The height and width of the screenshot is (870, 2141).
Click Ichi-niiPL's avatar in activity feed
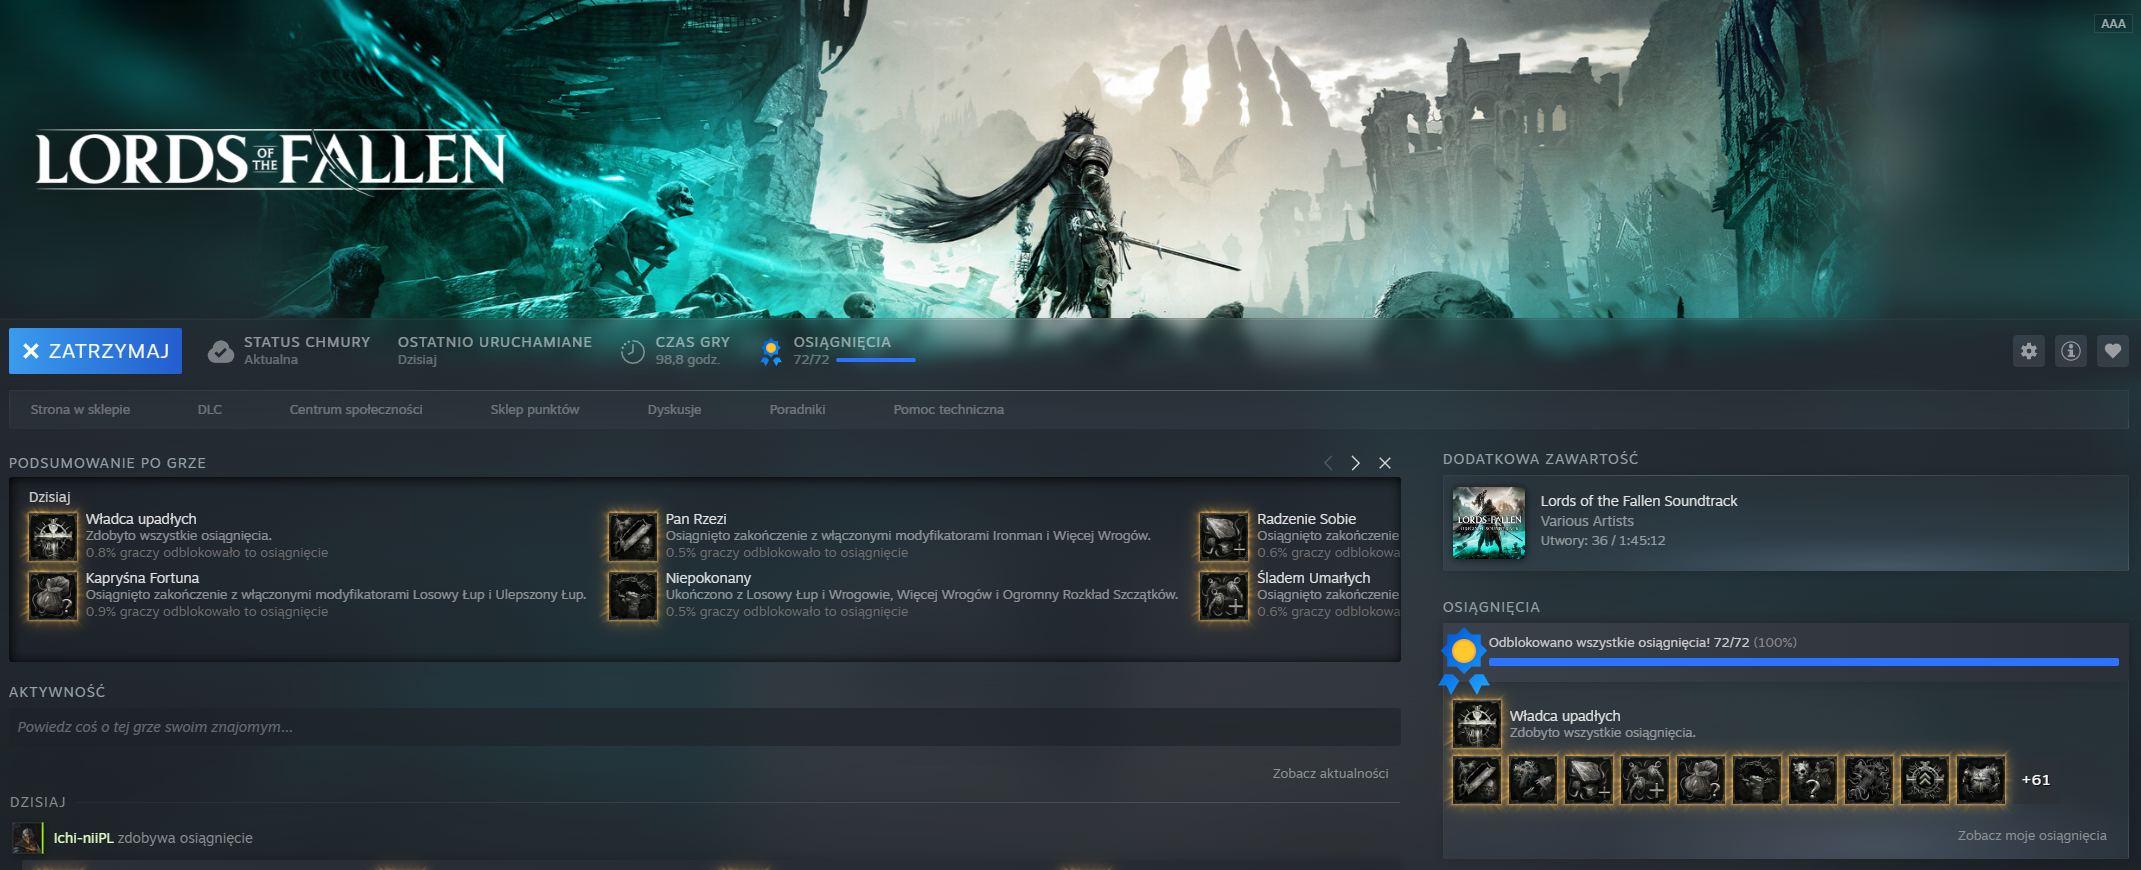27,838
